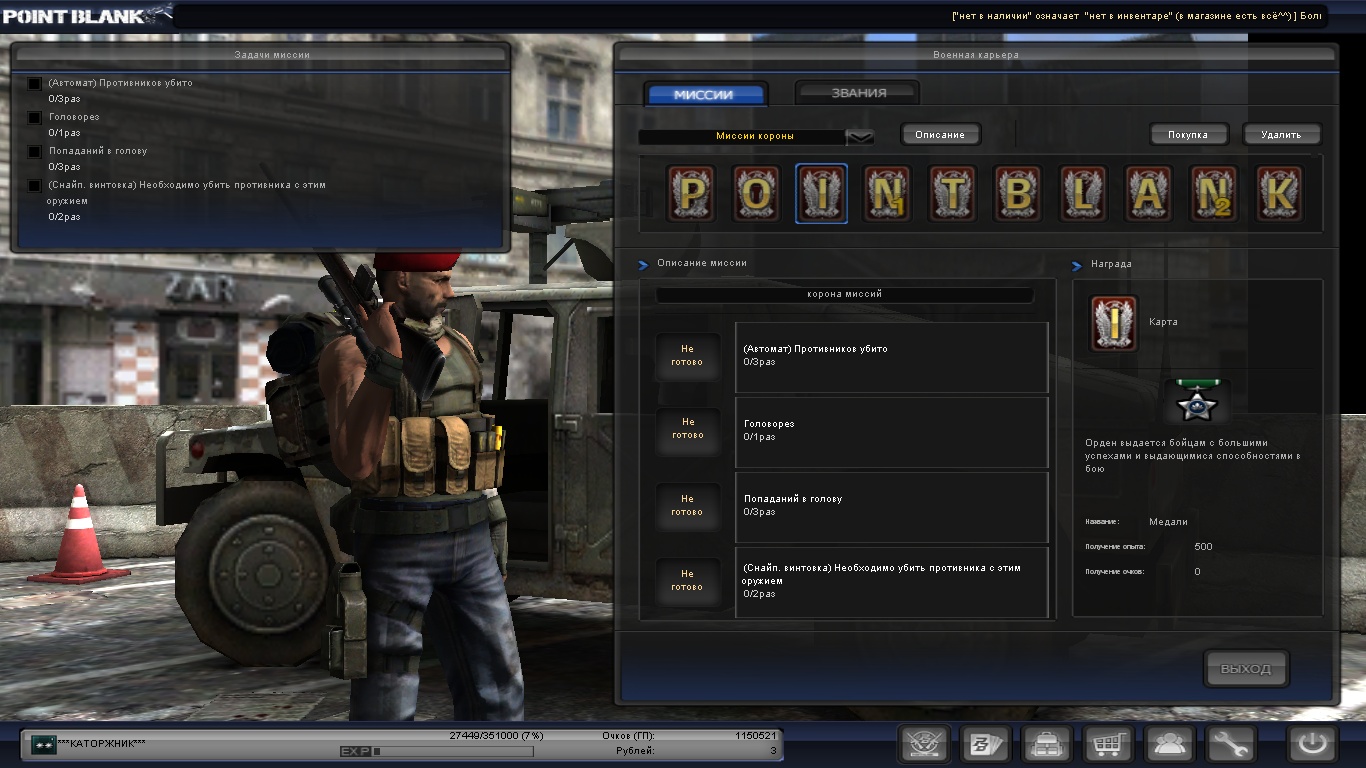
Task: Select the letter A mission card
Action: pos(1149,193)
